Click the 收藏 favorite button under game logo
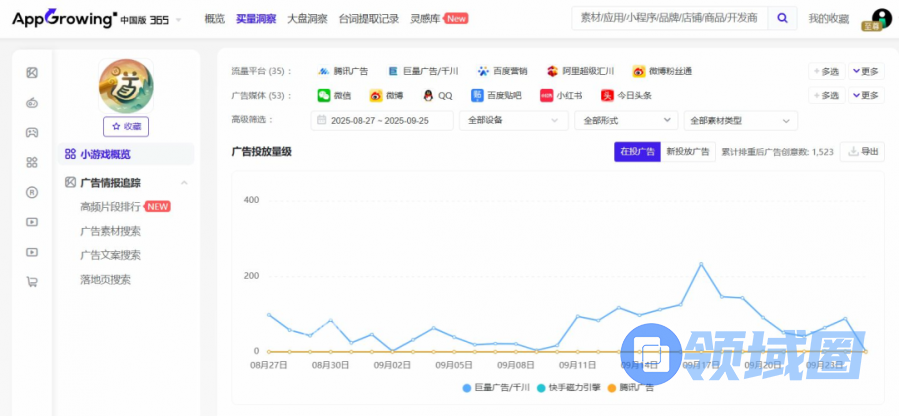Screen dimensions: 899x416 click(x=126, y=126)
